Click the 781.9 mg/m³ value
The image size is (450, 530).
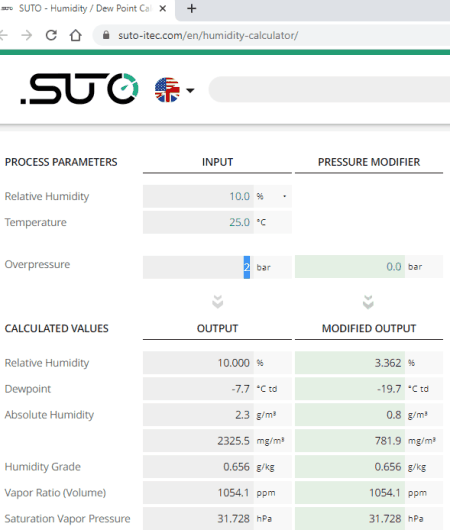(x=350, y=441)
